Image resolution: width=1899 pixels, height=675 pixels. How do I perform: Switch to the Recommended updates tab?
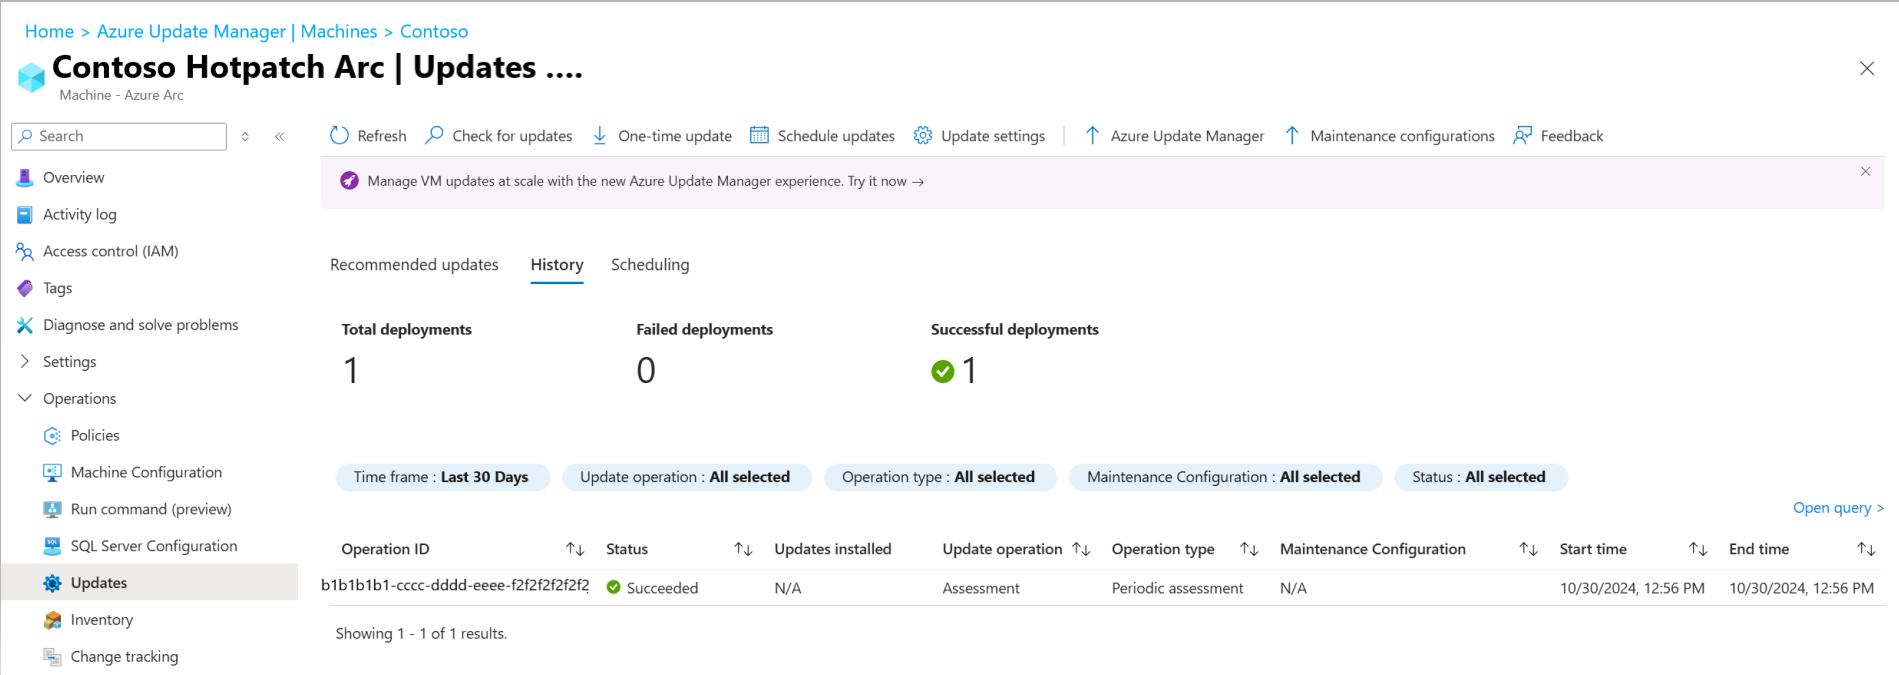click(414, 265)
